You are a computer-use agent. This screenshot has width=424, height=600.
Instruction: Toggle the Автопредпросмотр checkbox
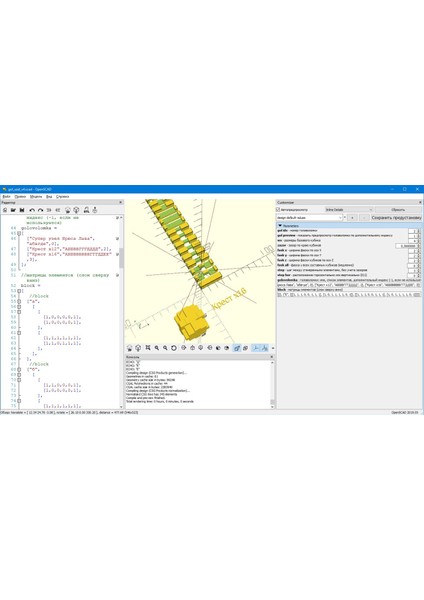click(x=278, y=210)
